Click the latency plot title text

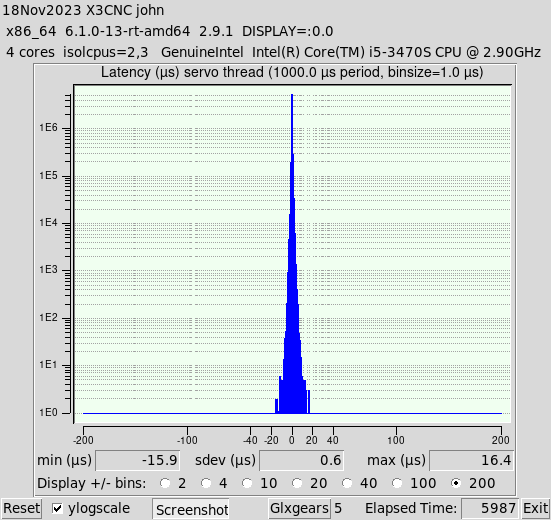click(x=292, y=72)
